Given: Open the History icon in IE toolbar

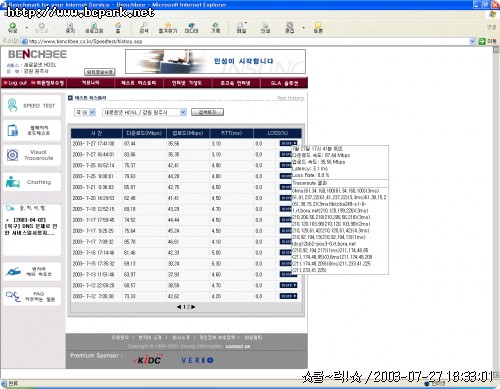Looking at the screenshot, I should tap(215, 28).
